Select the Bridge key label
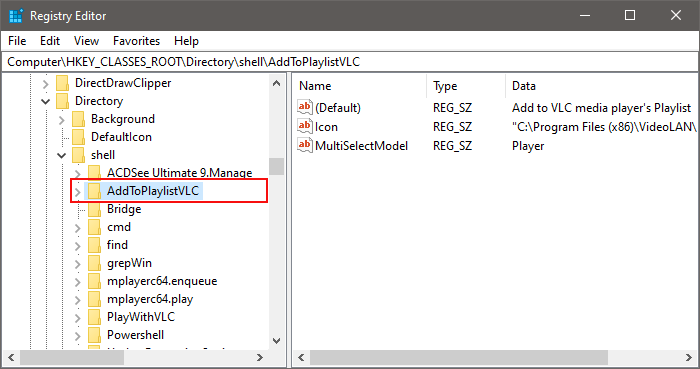The image size is (700, 369). pos(124,209)
